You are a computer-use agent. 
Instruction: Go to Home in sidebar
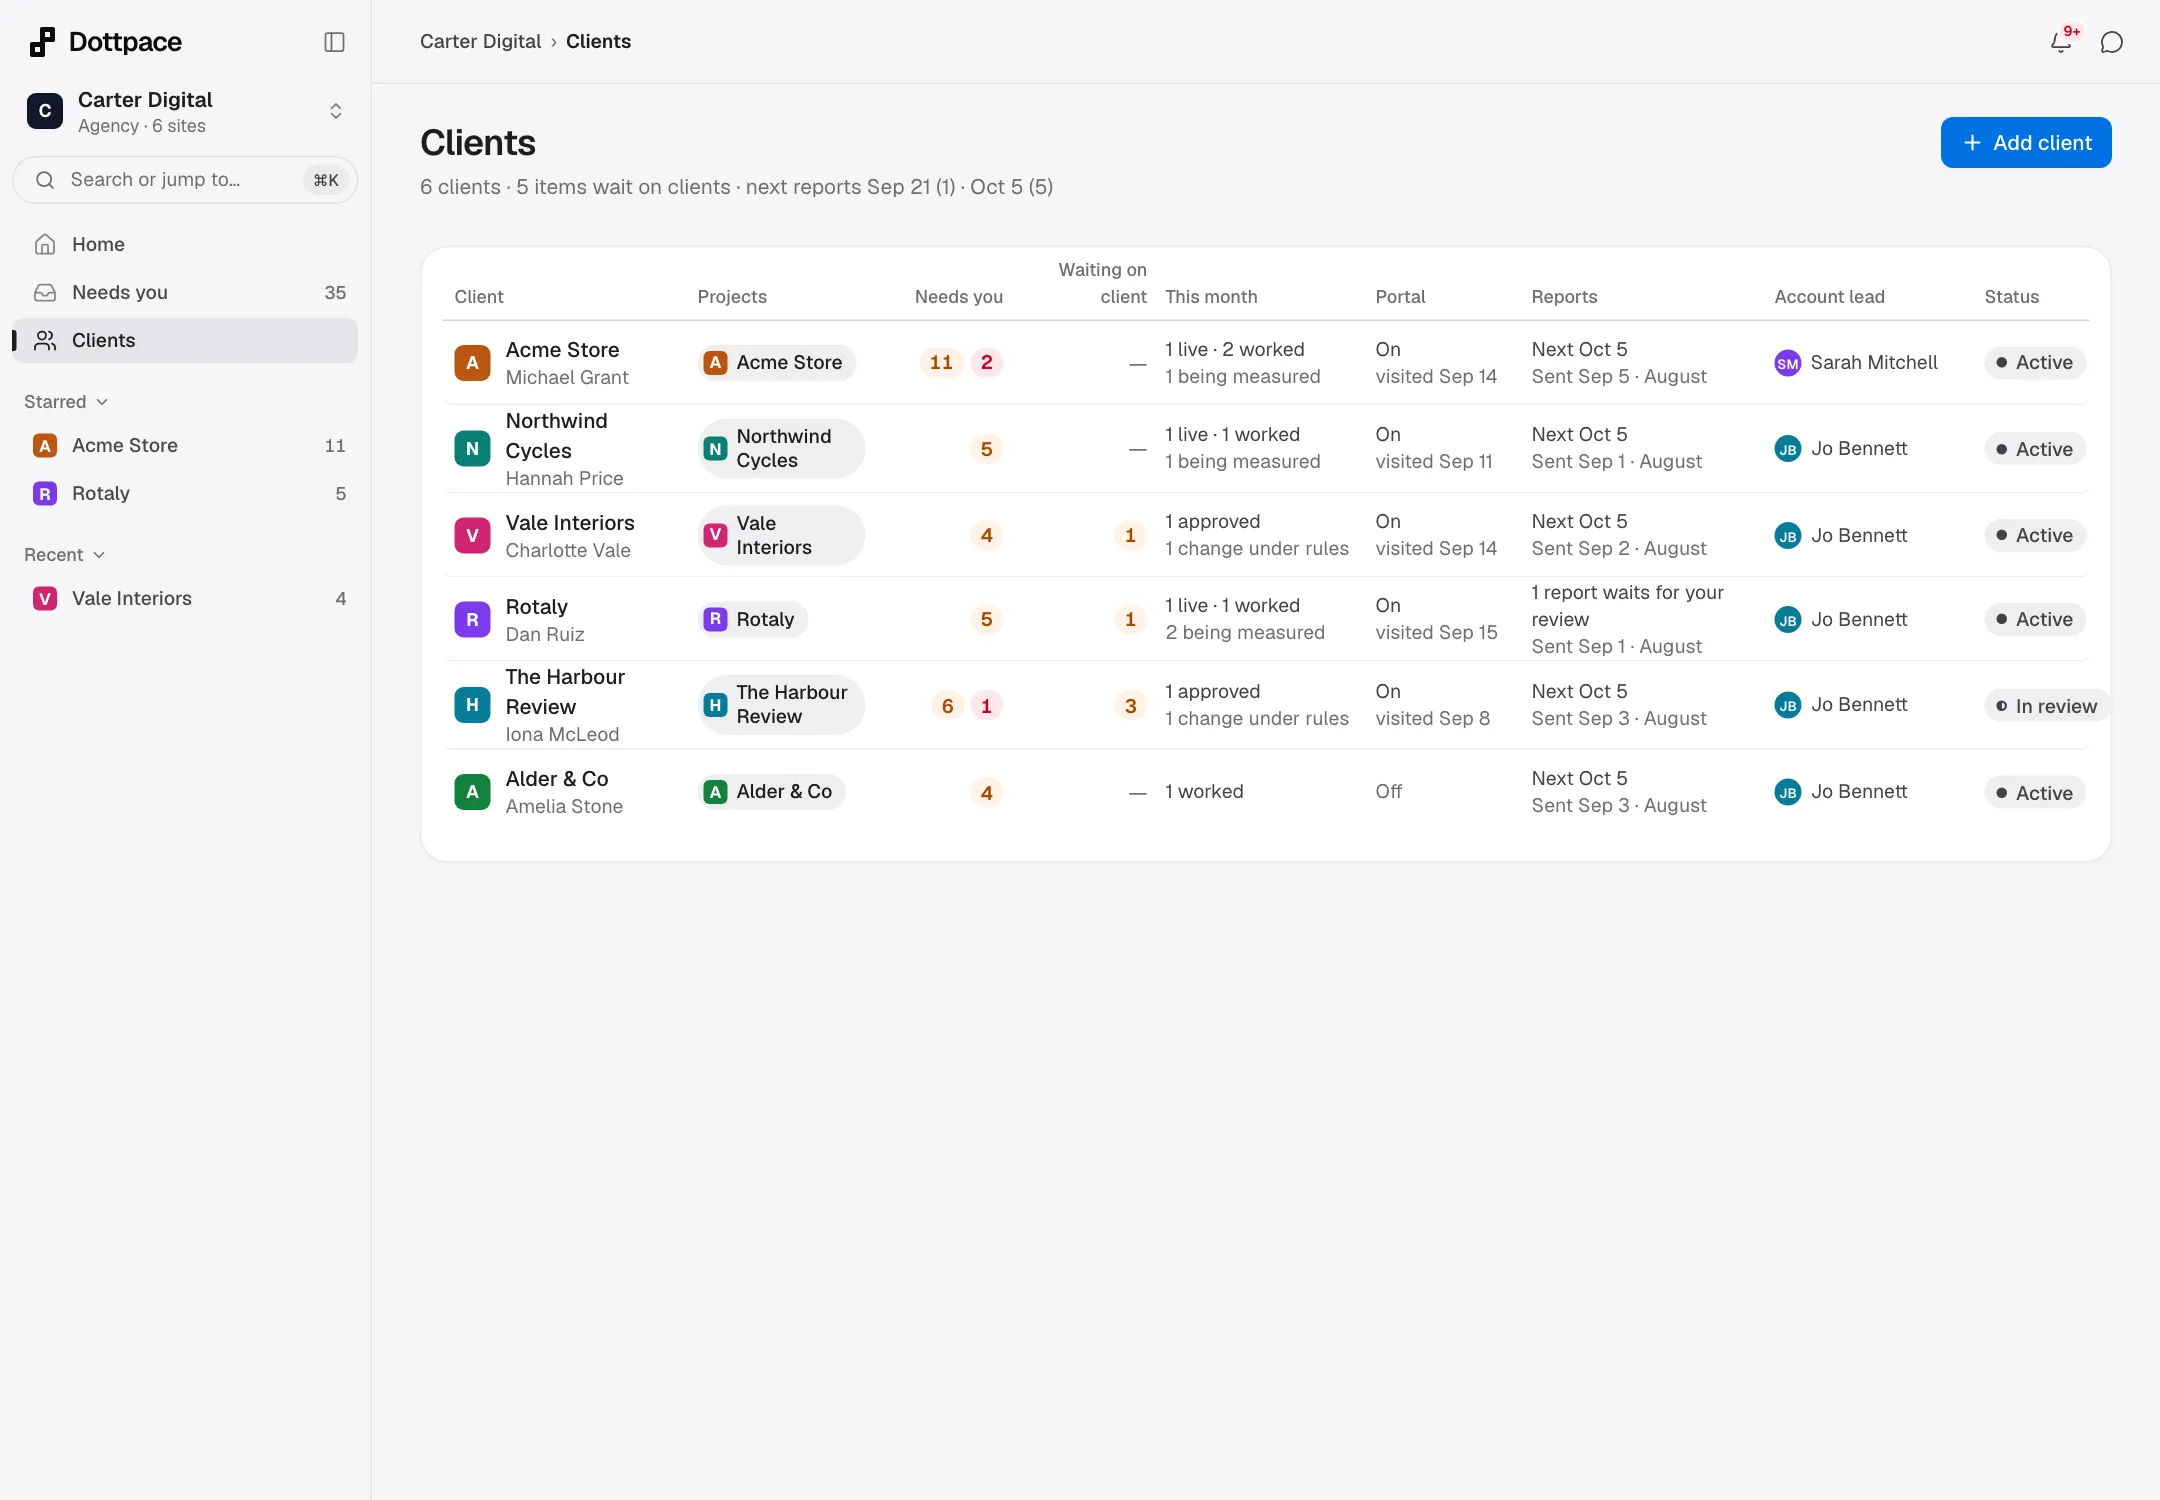click(x=185, y=244)
